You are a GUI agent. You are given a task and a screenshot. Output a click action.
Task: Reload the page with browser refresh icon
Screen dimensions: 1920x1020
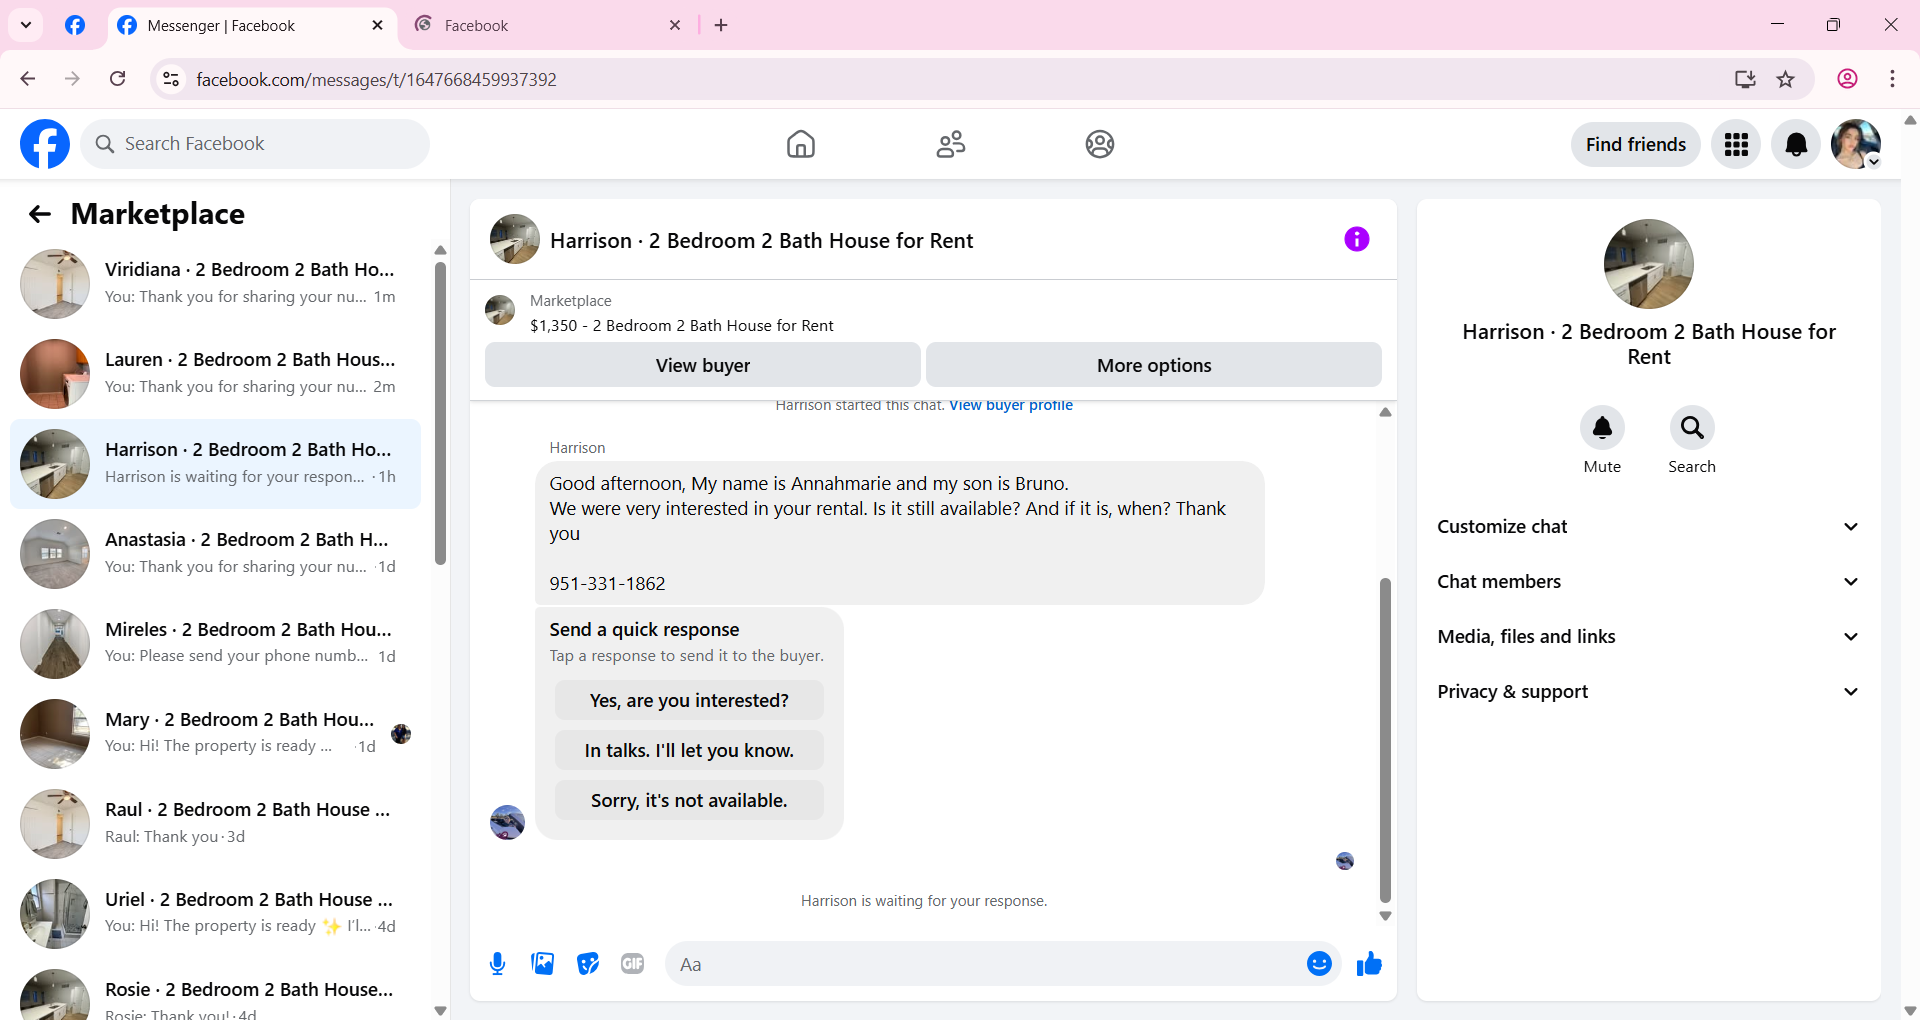tap(117, 79)
